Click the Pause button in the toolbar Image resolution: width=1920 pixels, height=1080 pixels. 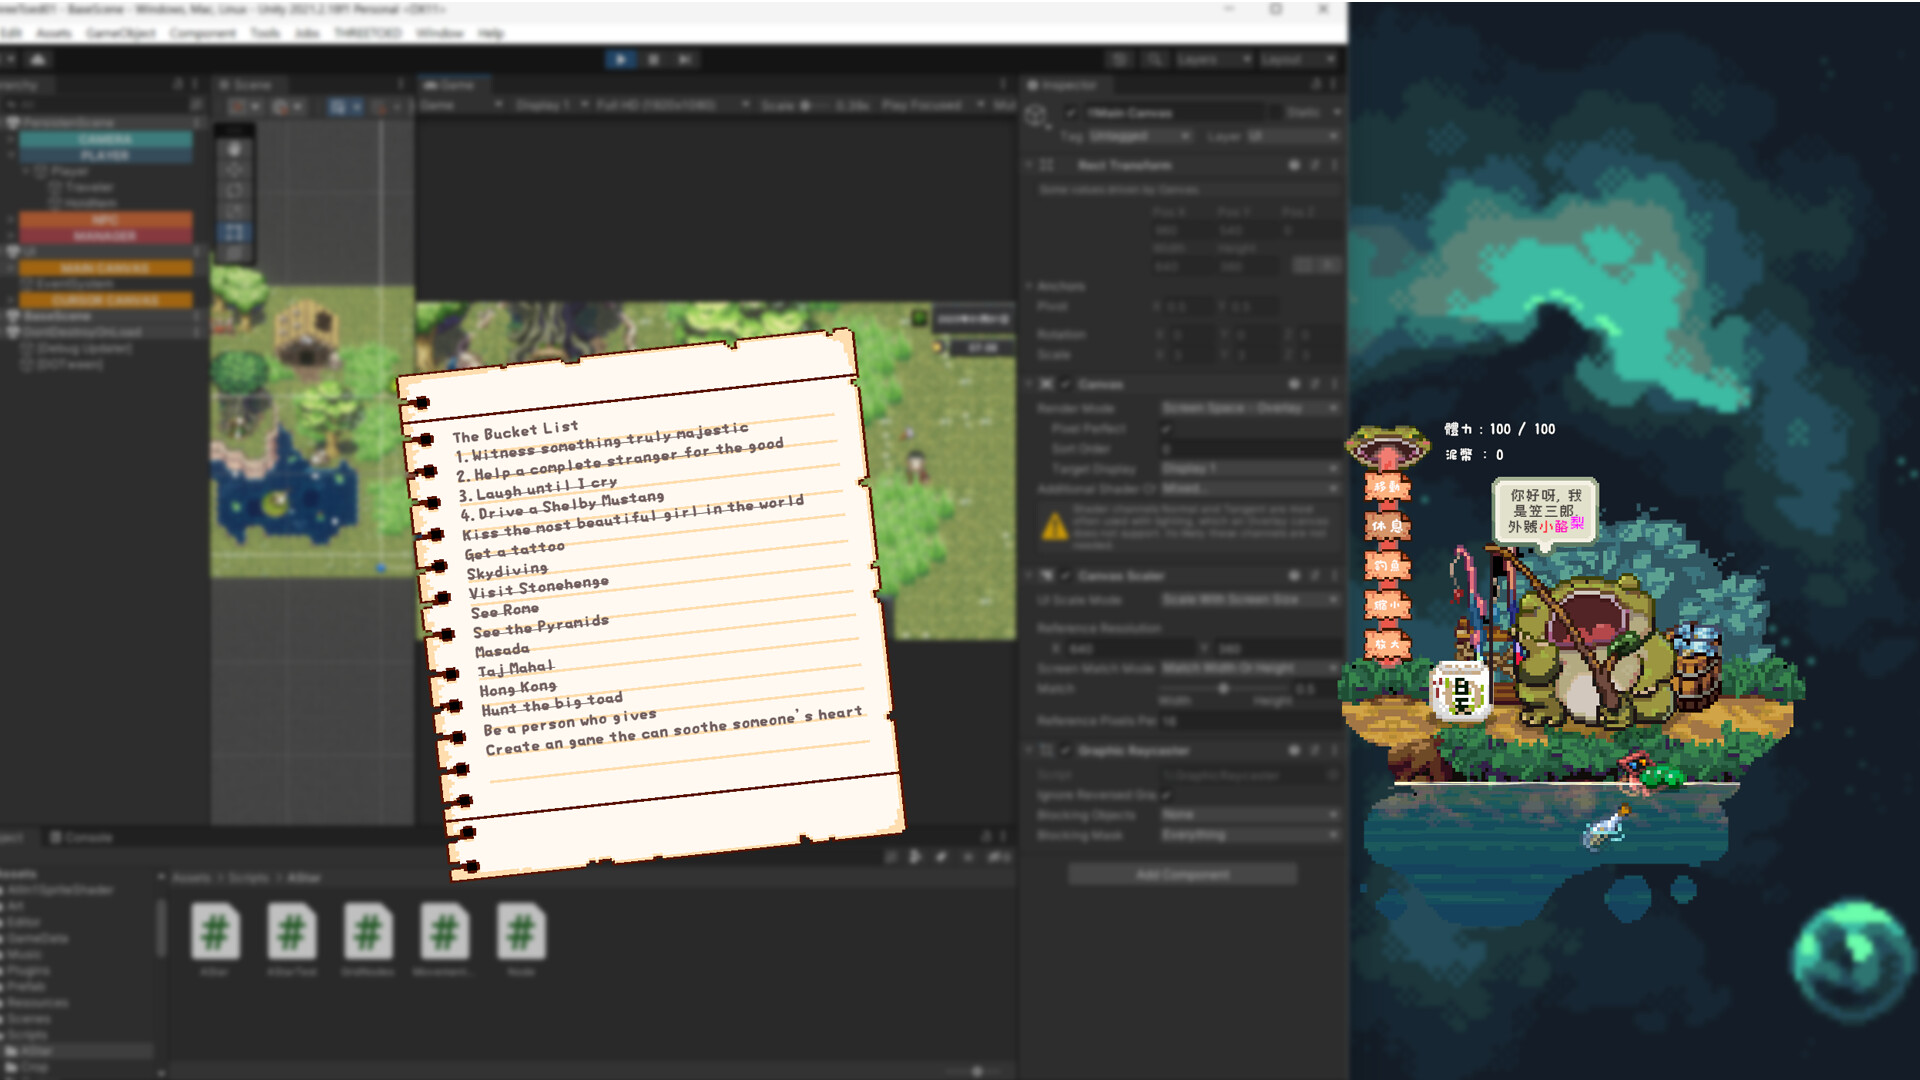tap(653, 60)
